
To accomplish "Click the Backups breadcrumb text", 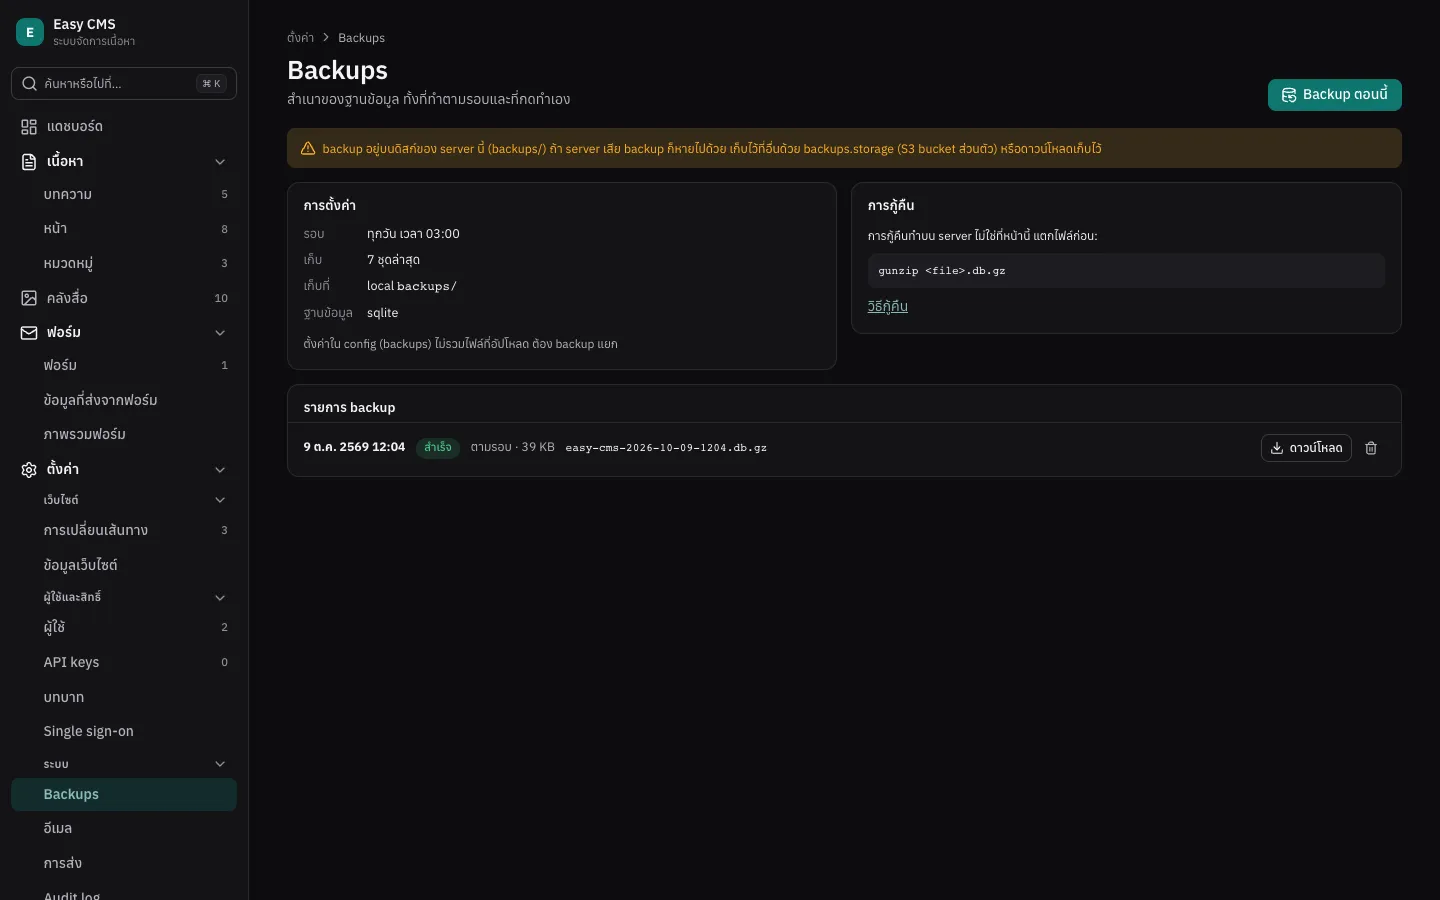I will pos(361,38).
